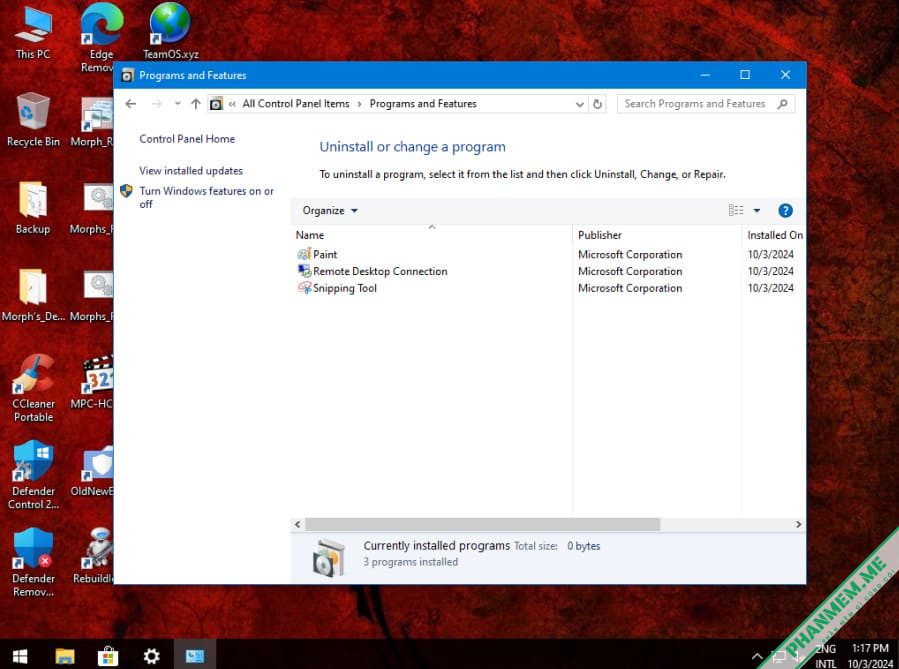Show hidden system tray icons chevron
The image size is (899, 669).
[x=757, y=656]
